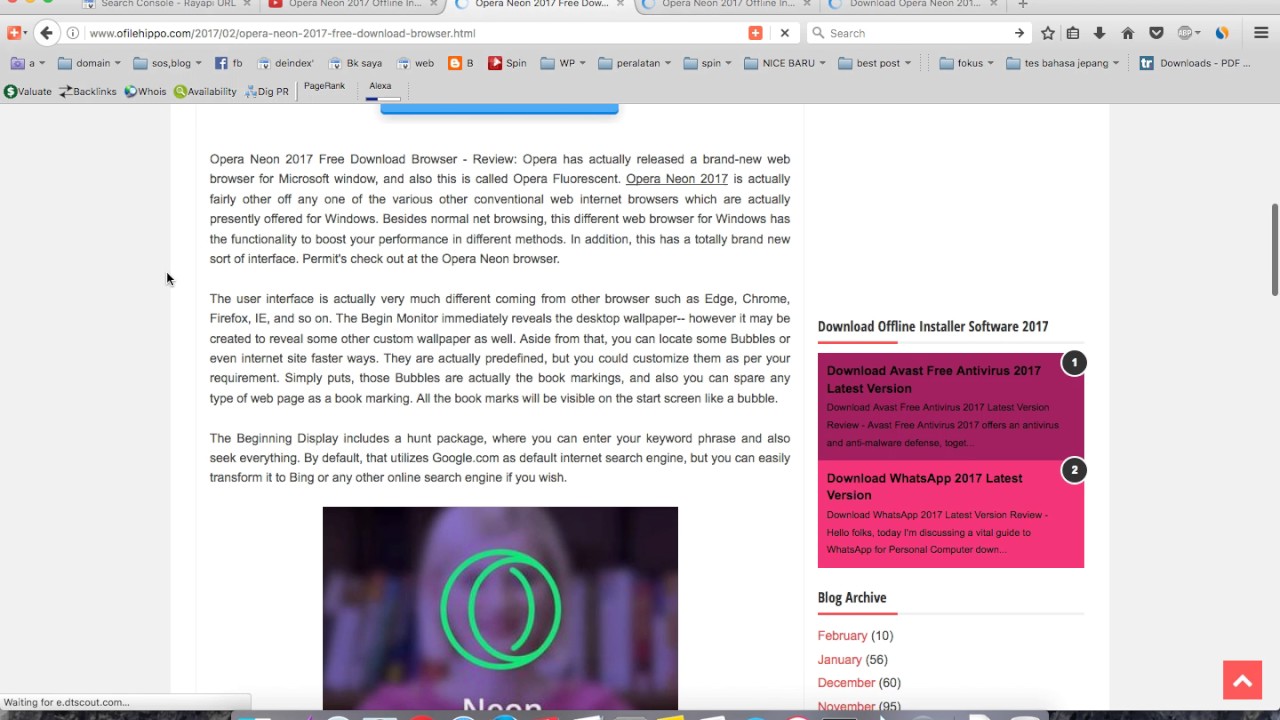Check domain Availability tool

tap(205, 91)
